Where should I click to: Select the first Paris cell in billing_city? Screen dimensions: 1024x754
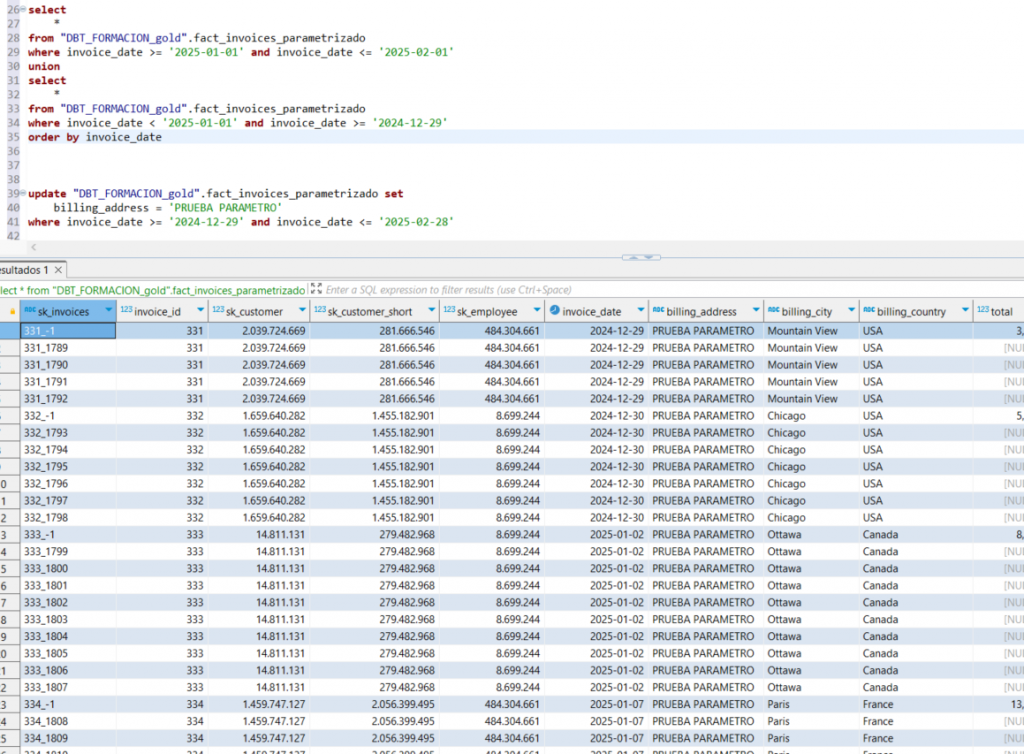click(780, 704)
